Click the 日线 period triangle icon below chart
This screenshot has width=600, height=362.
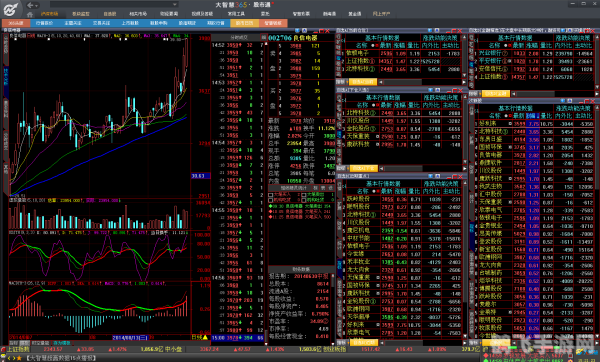[x=205, y=337]
